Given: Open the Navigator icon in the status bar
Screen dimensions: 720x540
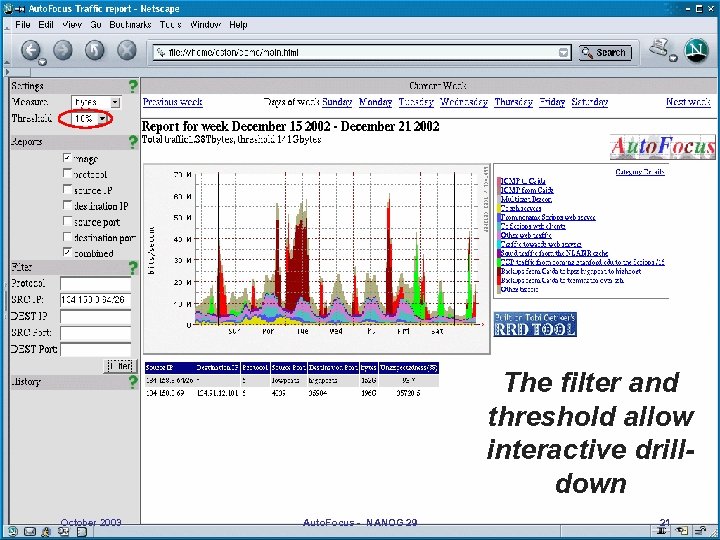Looking at the screenshot, I should click(12, 532).
